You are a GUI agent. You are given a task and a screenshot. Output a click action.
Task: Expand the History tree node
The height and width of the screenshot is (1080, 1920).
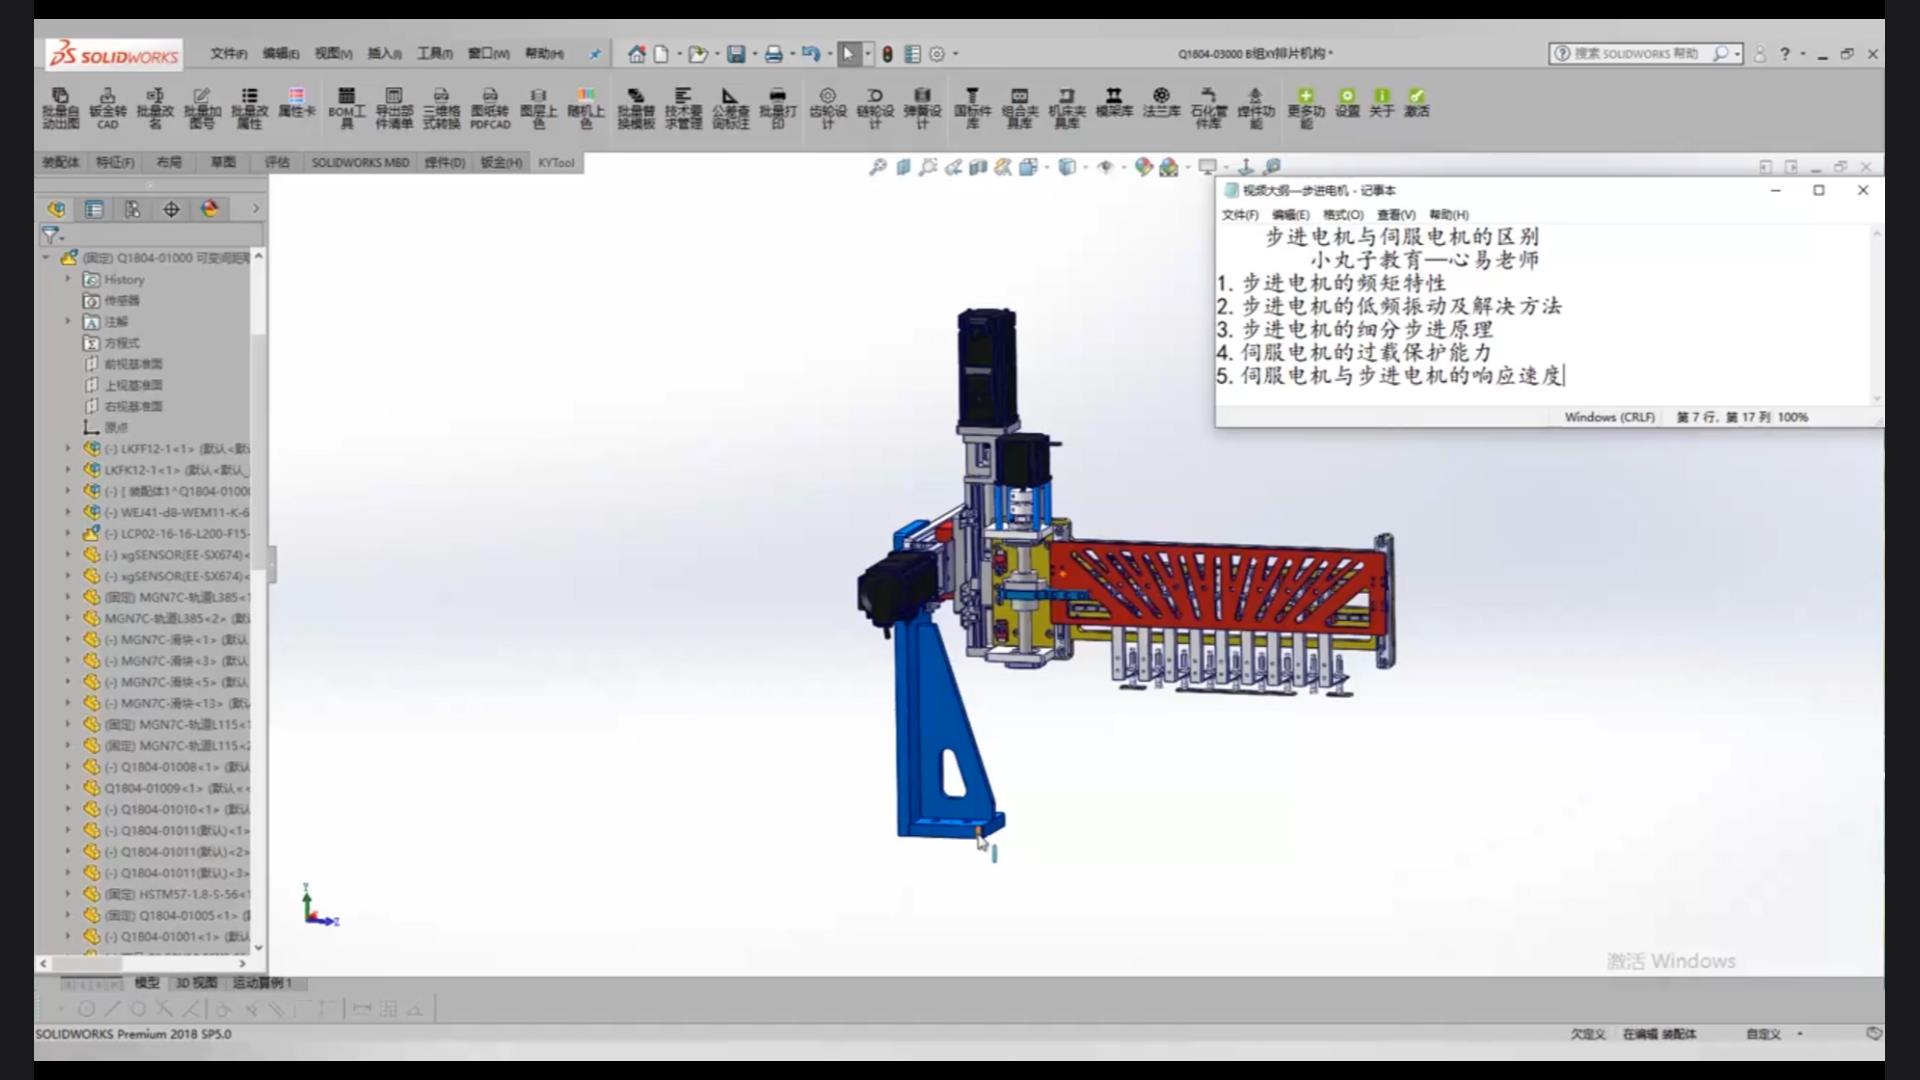[68, 279]
